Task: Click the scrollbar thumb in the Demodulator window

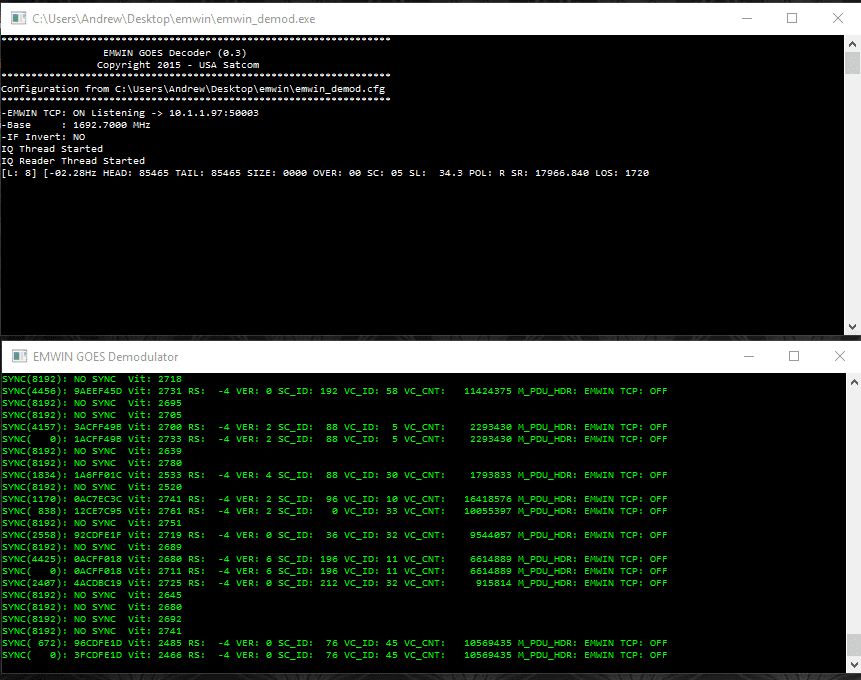Action: (854, 645)
